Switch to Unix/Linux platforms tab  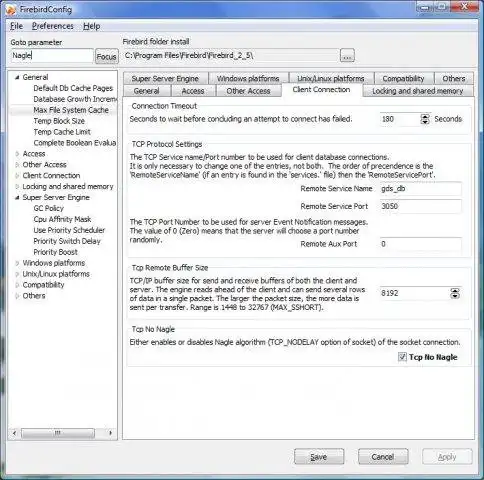[x=331, y=79]
